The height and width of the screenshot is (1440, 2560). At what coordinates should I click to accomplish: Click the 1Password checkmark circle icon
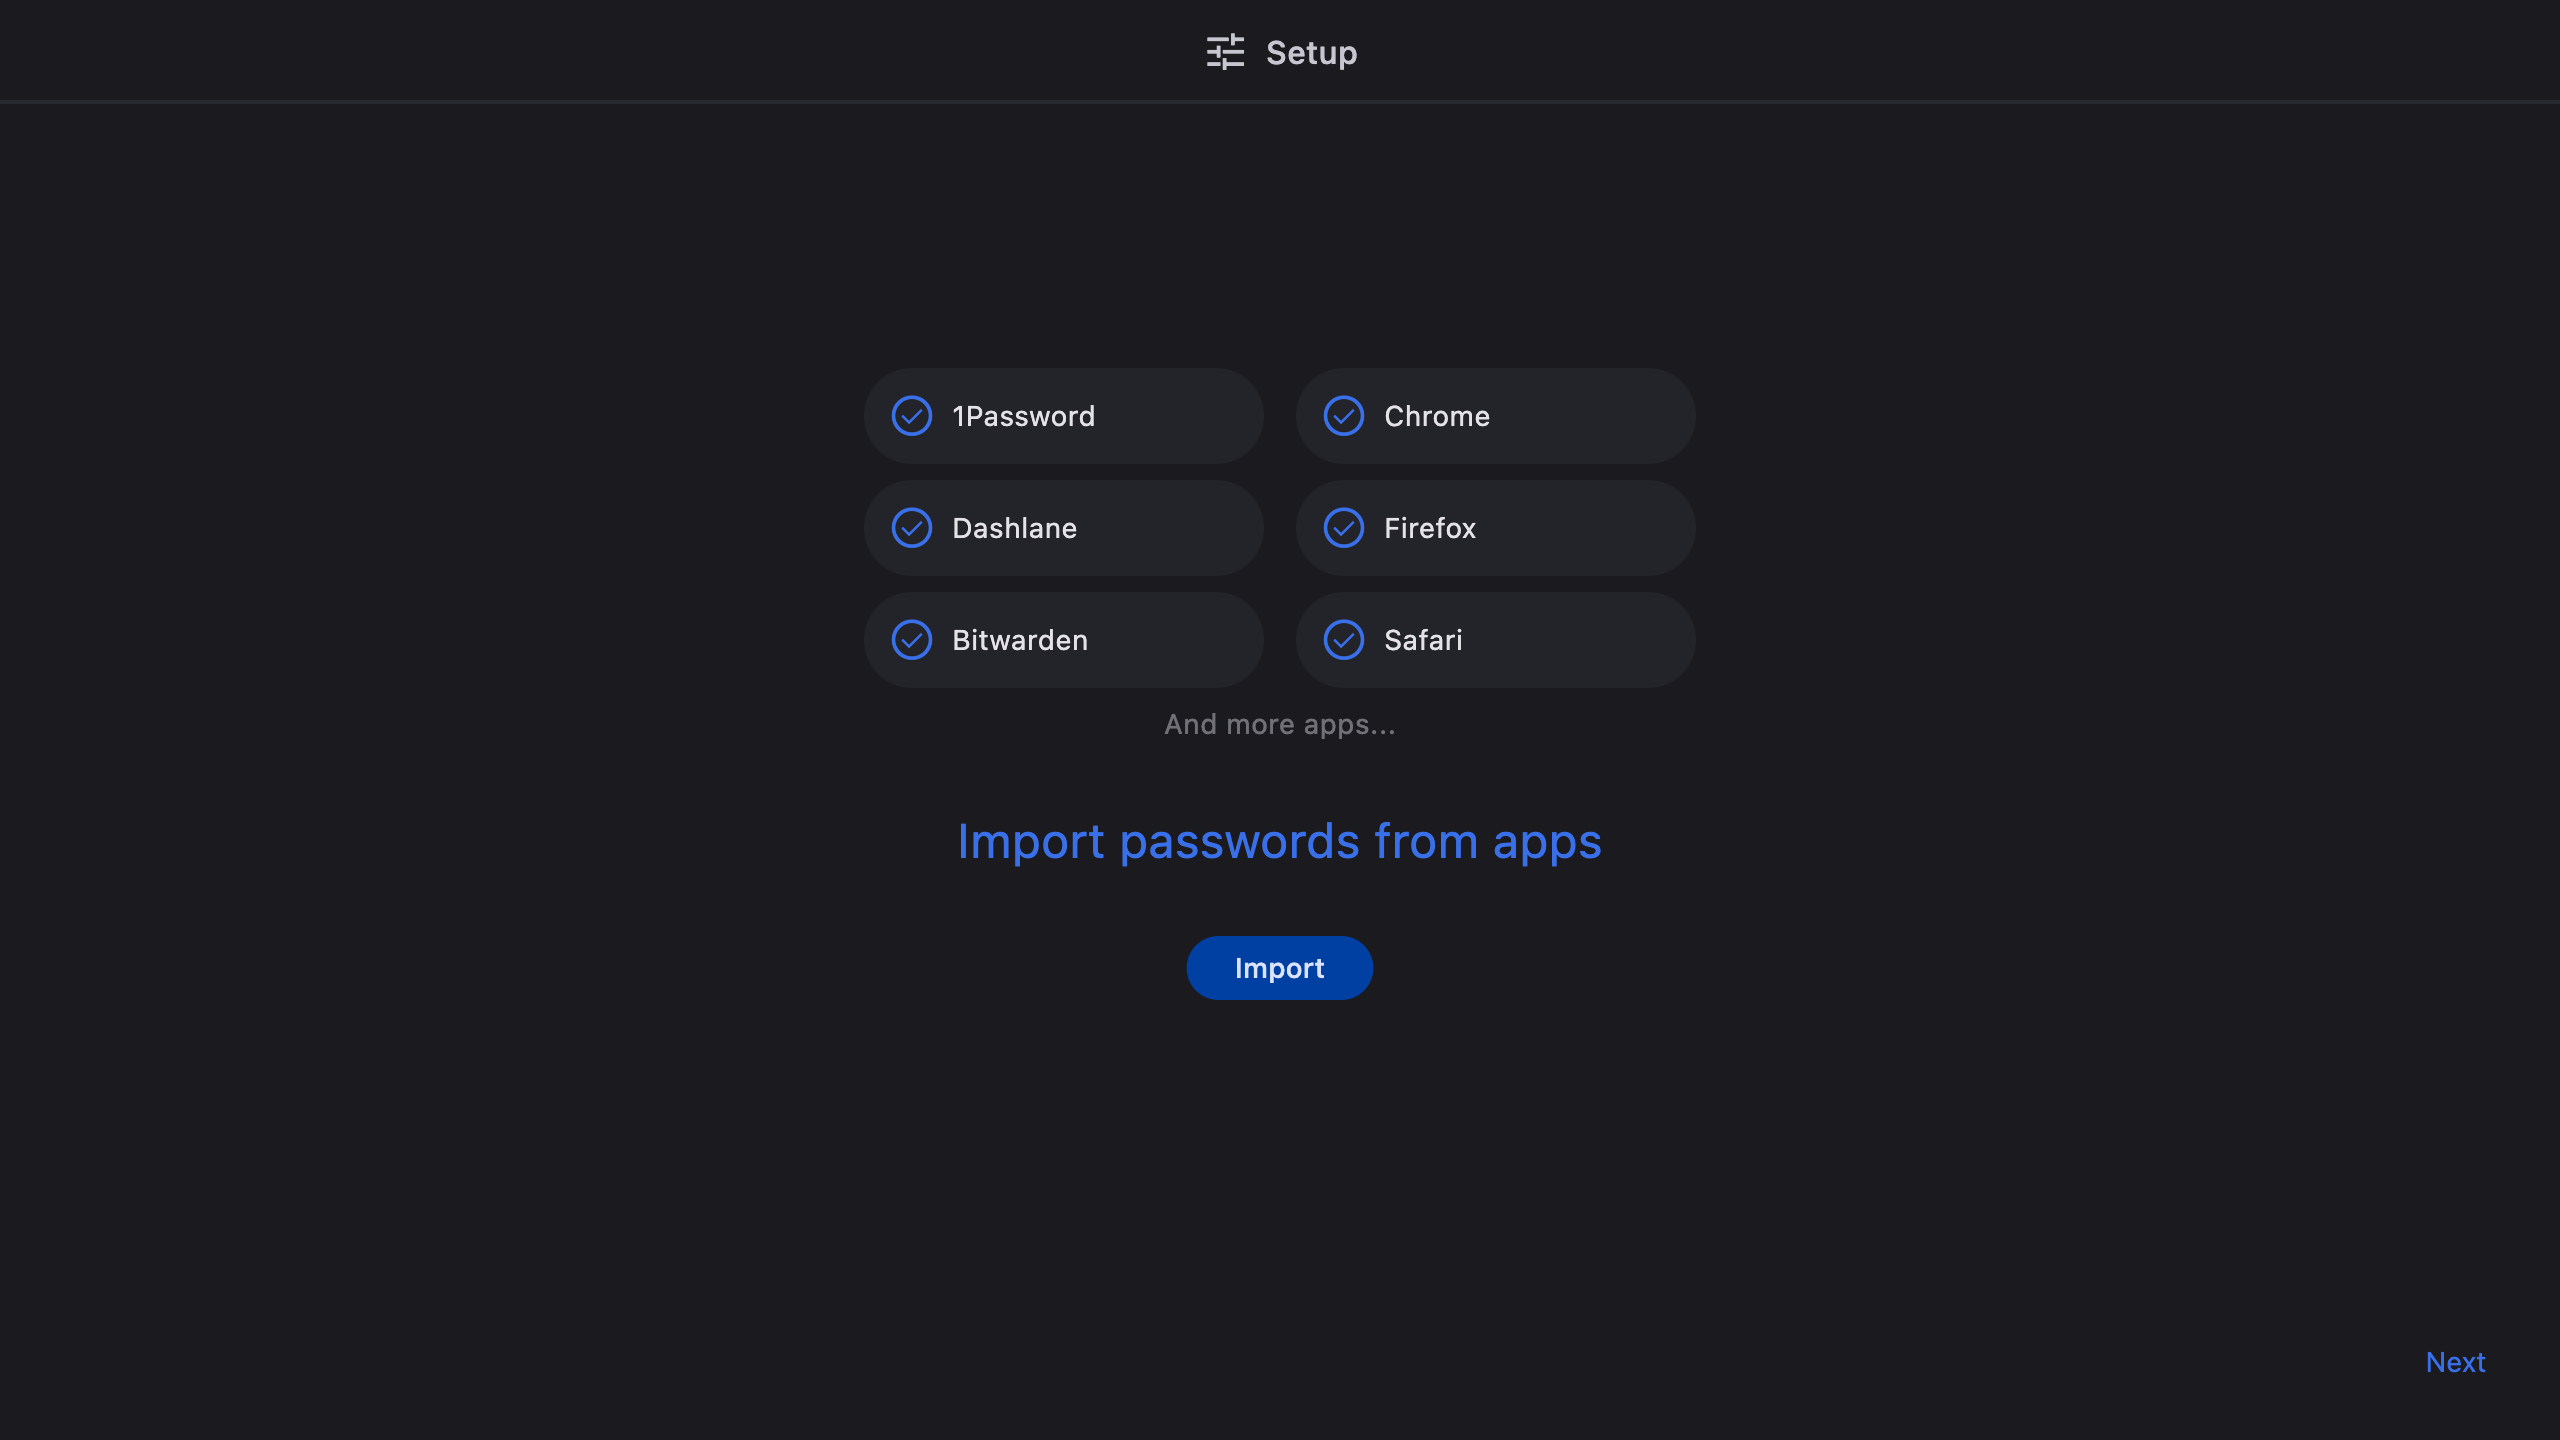[912, 416]
